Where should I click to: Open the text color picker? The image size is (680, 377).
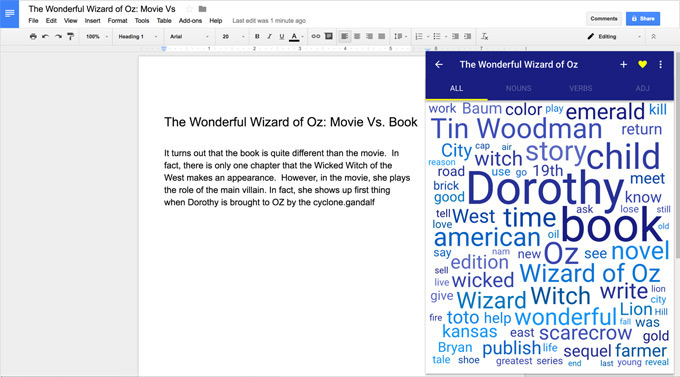(294, 36)
